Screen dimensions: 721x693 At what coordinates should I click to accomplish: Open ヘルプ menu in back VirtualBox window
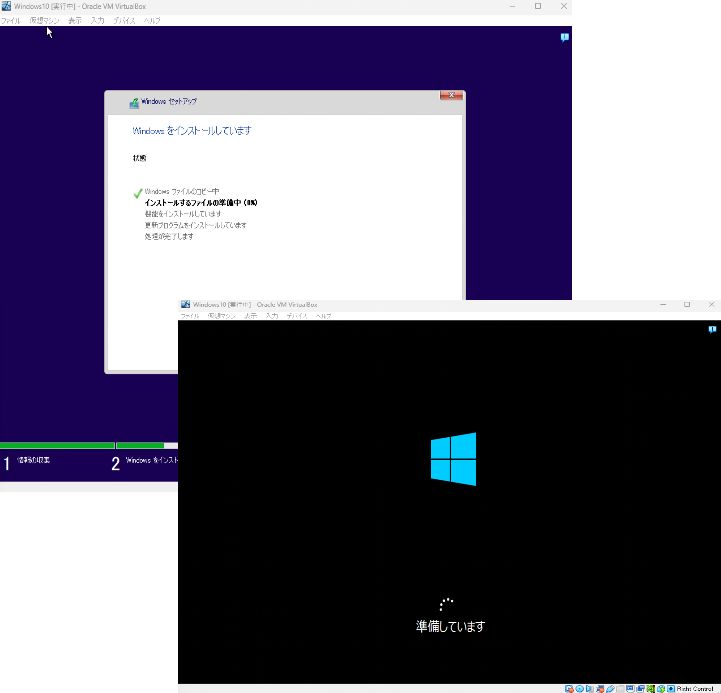point(152,21)
